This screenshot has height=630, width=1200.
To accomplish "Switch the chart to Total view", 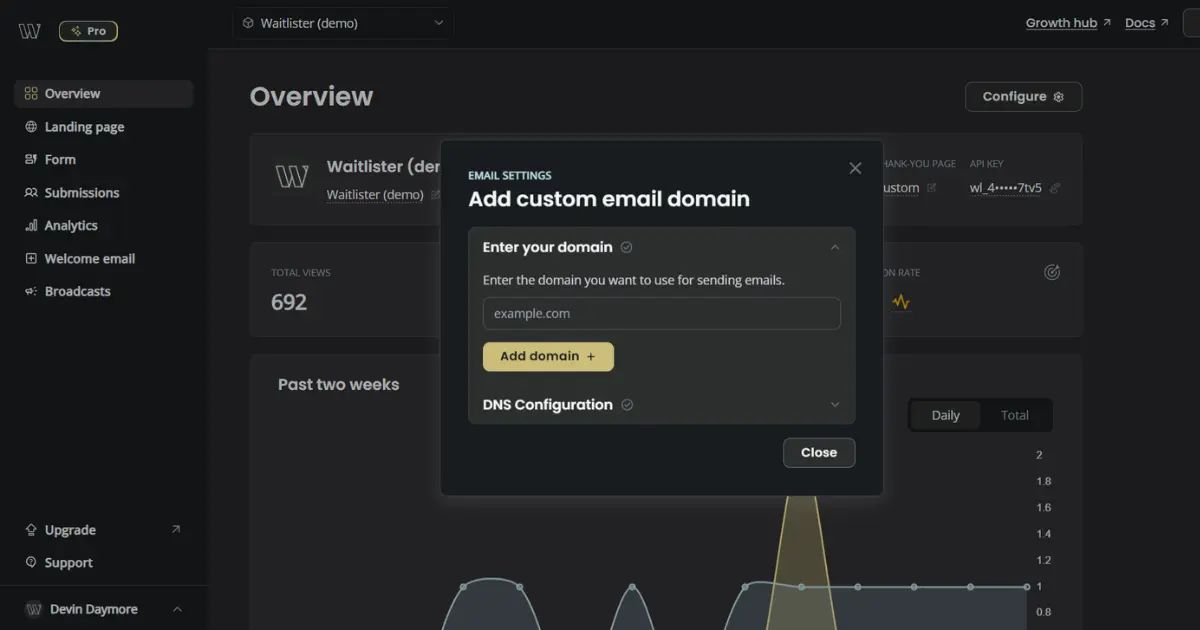I will (x=1015, y=415).
